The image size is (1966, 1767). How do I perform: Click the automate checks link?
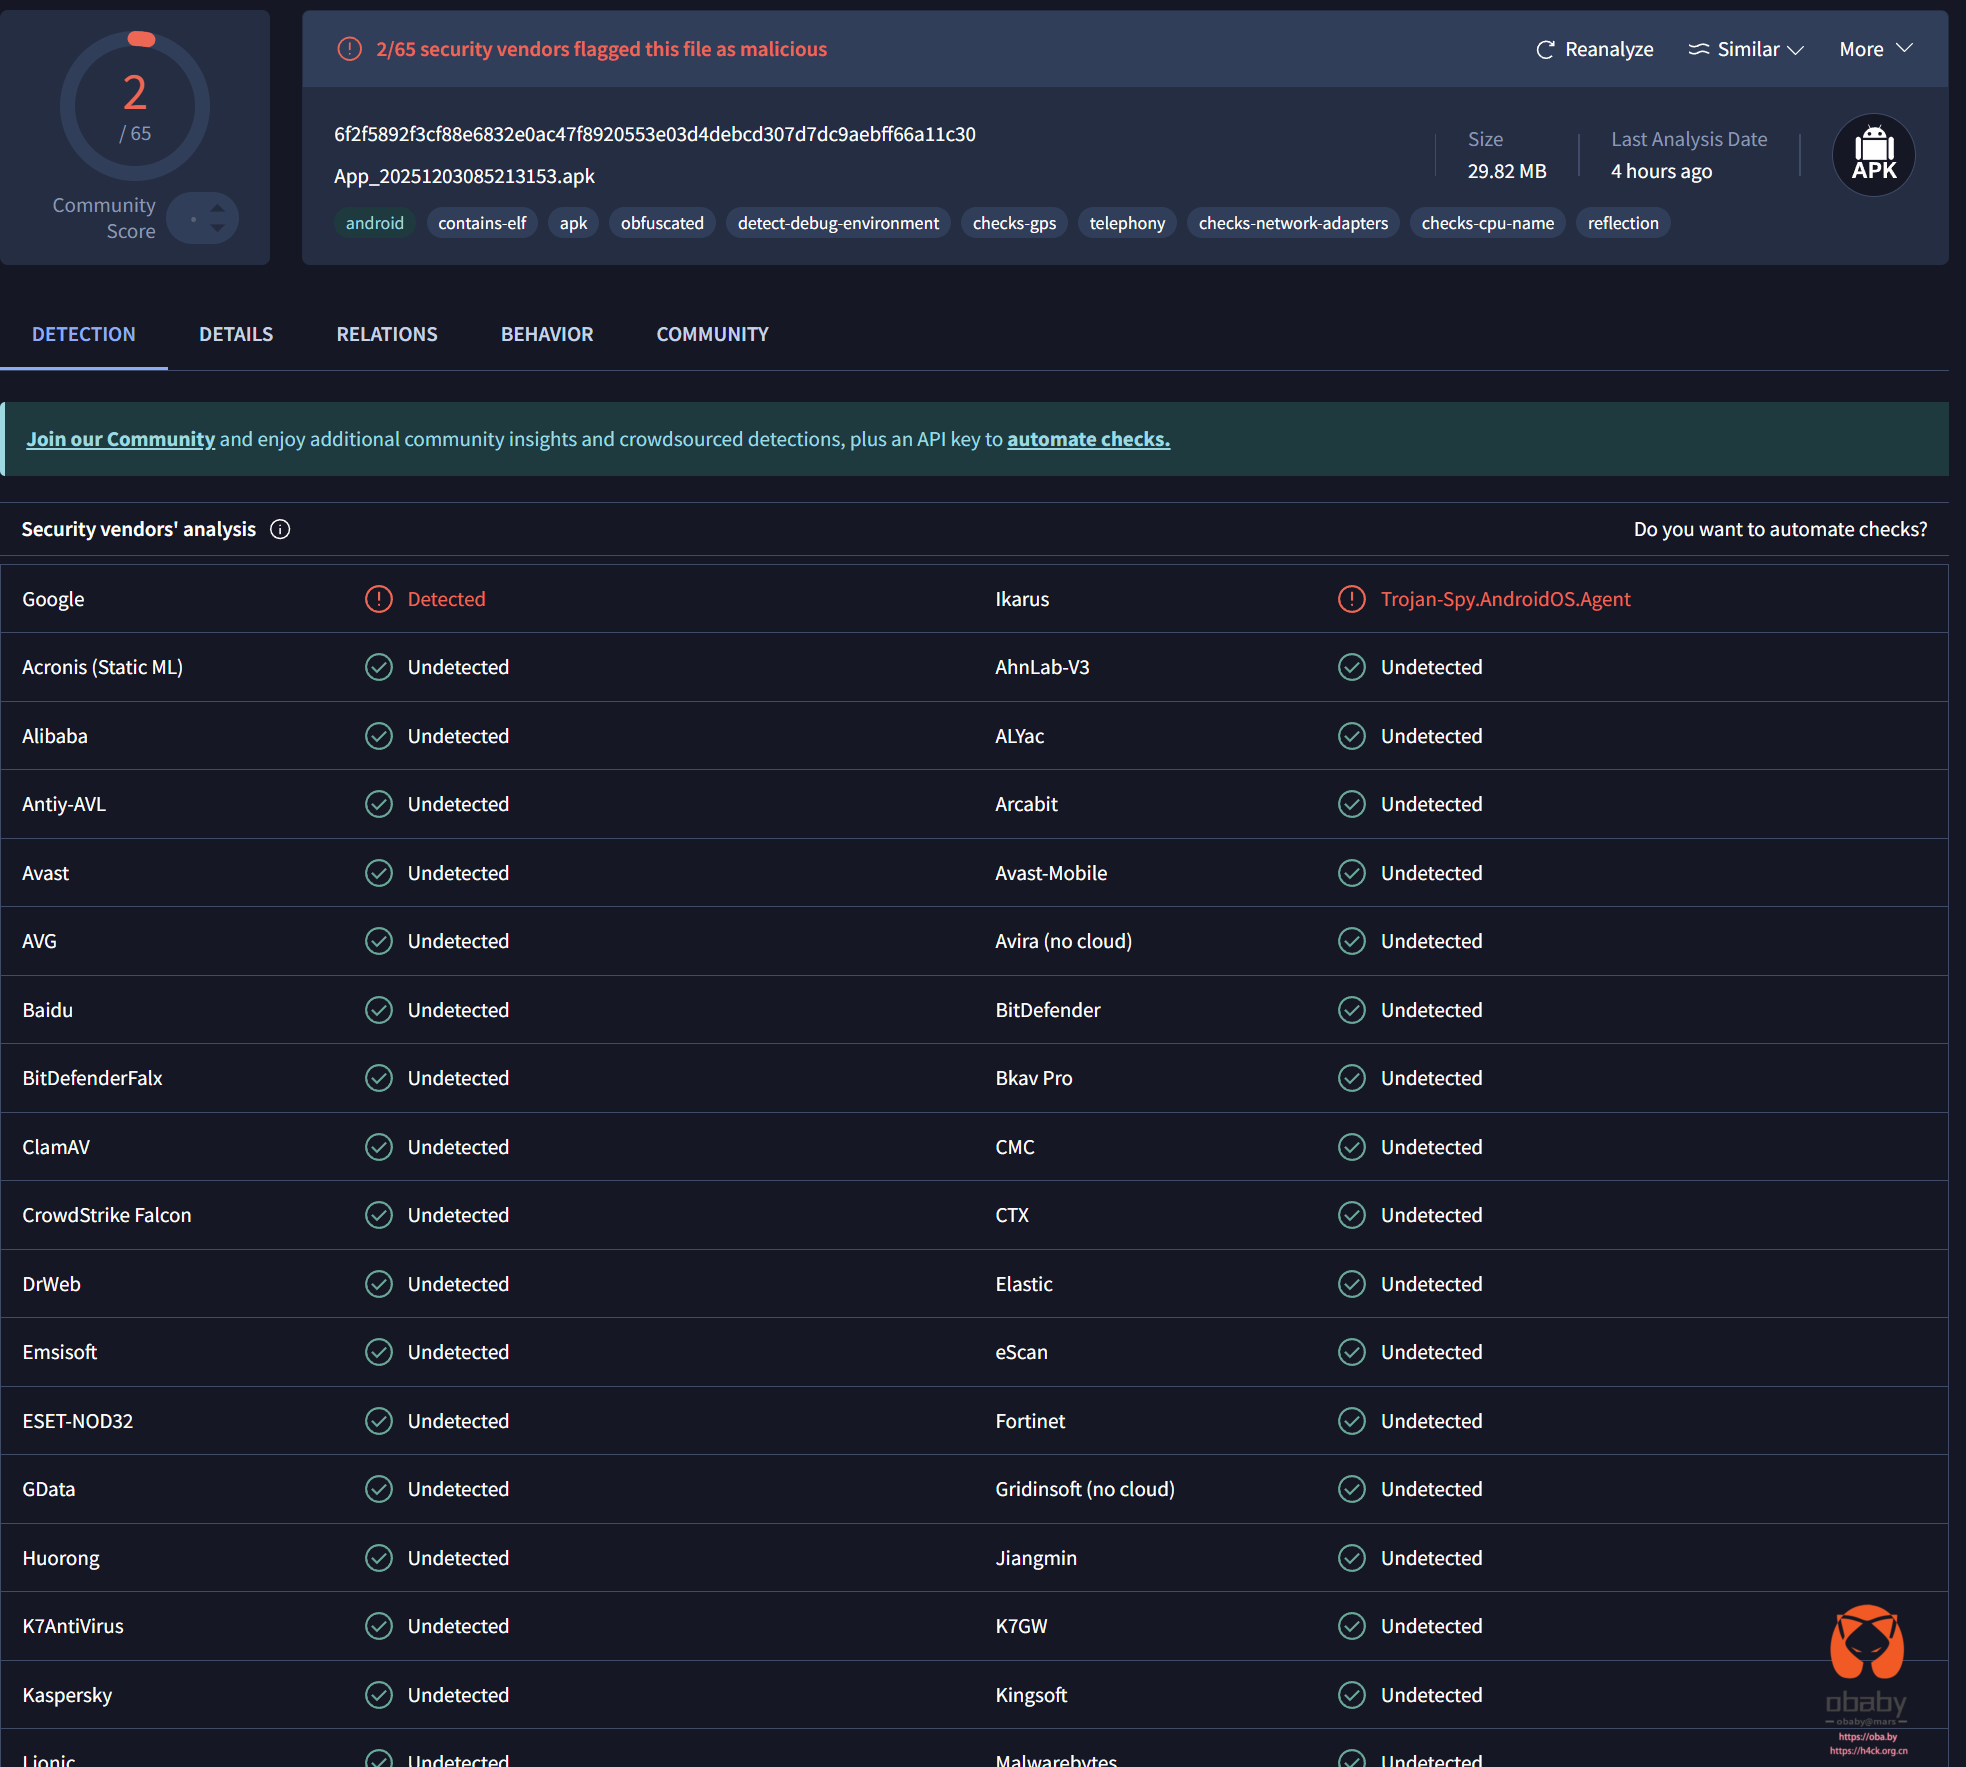(1087, 439)
